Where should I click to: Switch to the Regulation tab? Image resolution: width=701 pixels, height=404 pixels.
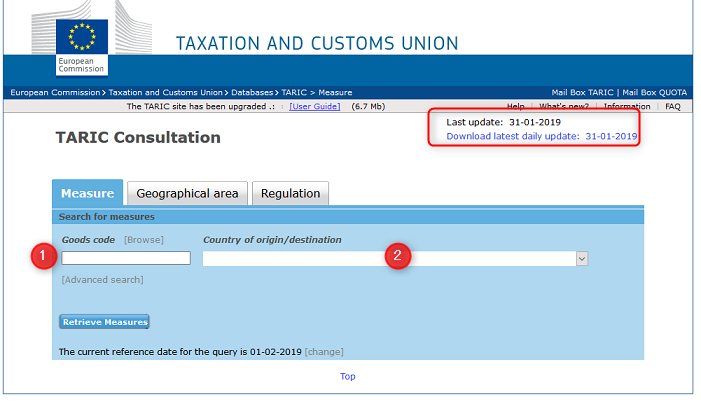point(291,194)
